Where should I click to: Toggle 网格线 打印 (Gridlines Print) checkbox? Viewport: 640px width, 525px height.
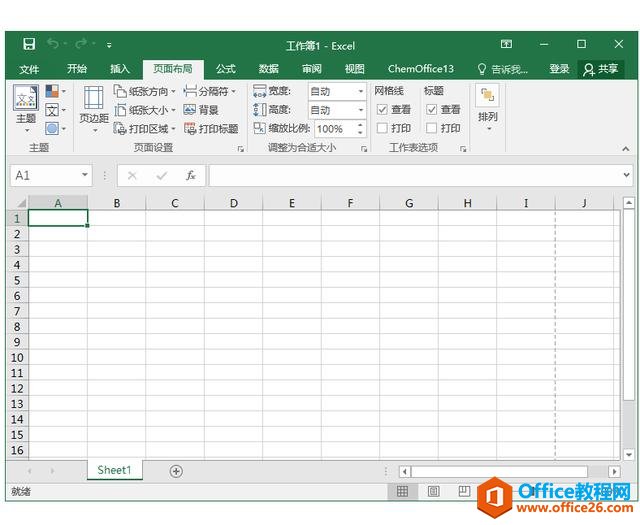[382, 128]
